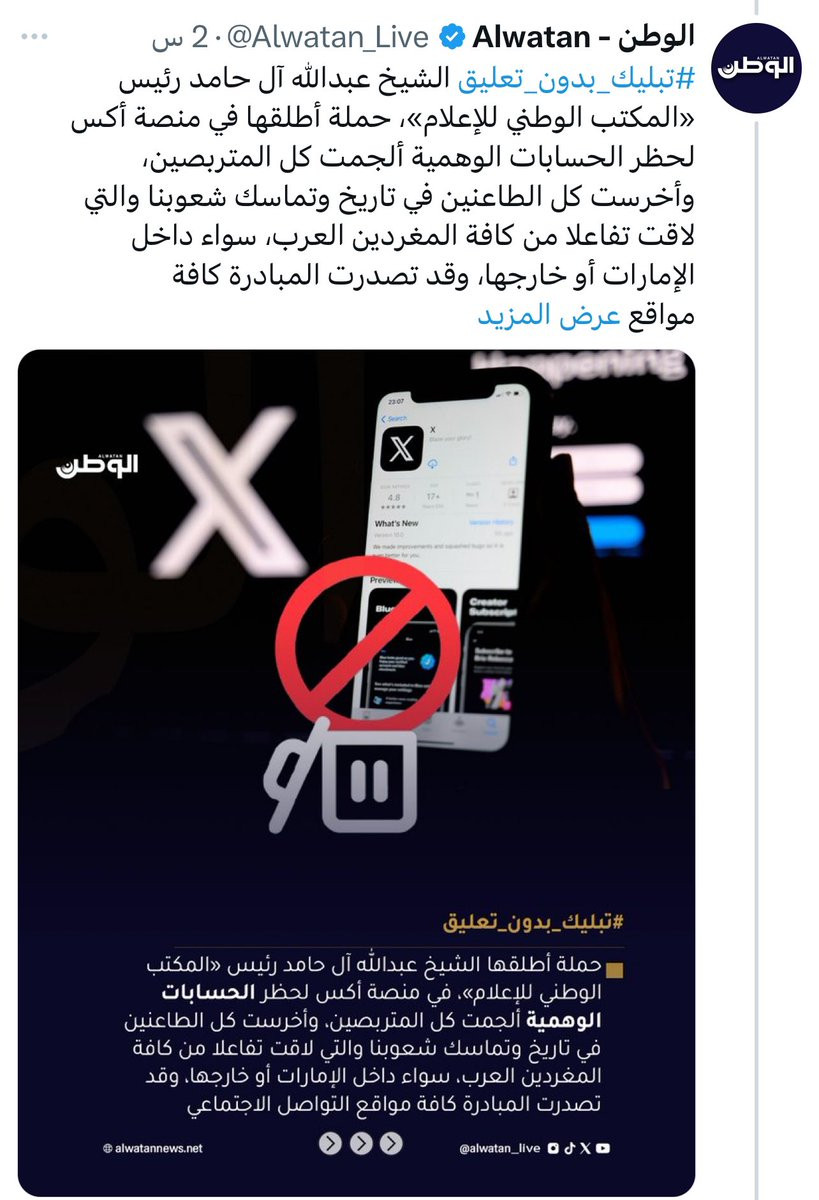The height and width of the screenshot is (1200, 819).
Task: Click the TikTok icon in the image footer
Action: click(569, 1148)
